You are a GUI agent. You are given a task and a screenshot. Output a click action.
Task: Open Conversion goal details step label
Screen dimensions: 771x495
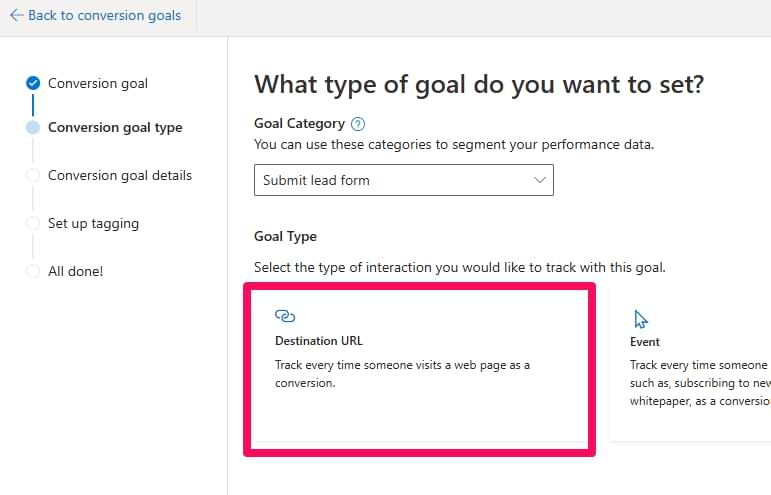pyautogui.click(x=120, y=175)
